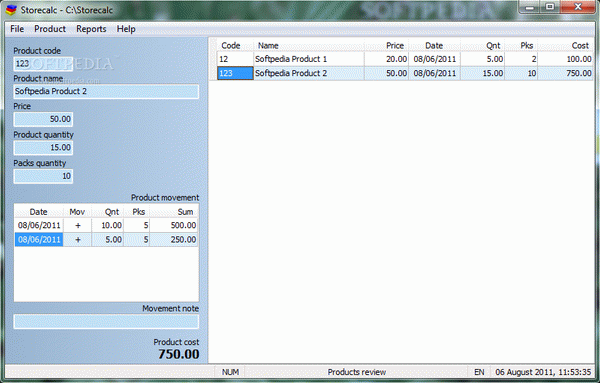The width and height of the screenshot is (600, 383).
Task: Open the Help menu
Action: pos(126,29)
